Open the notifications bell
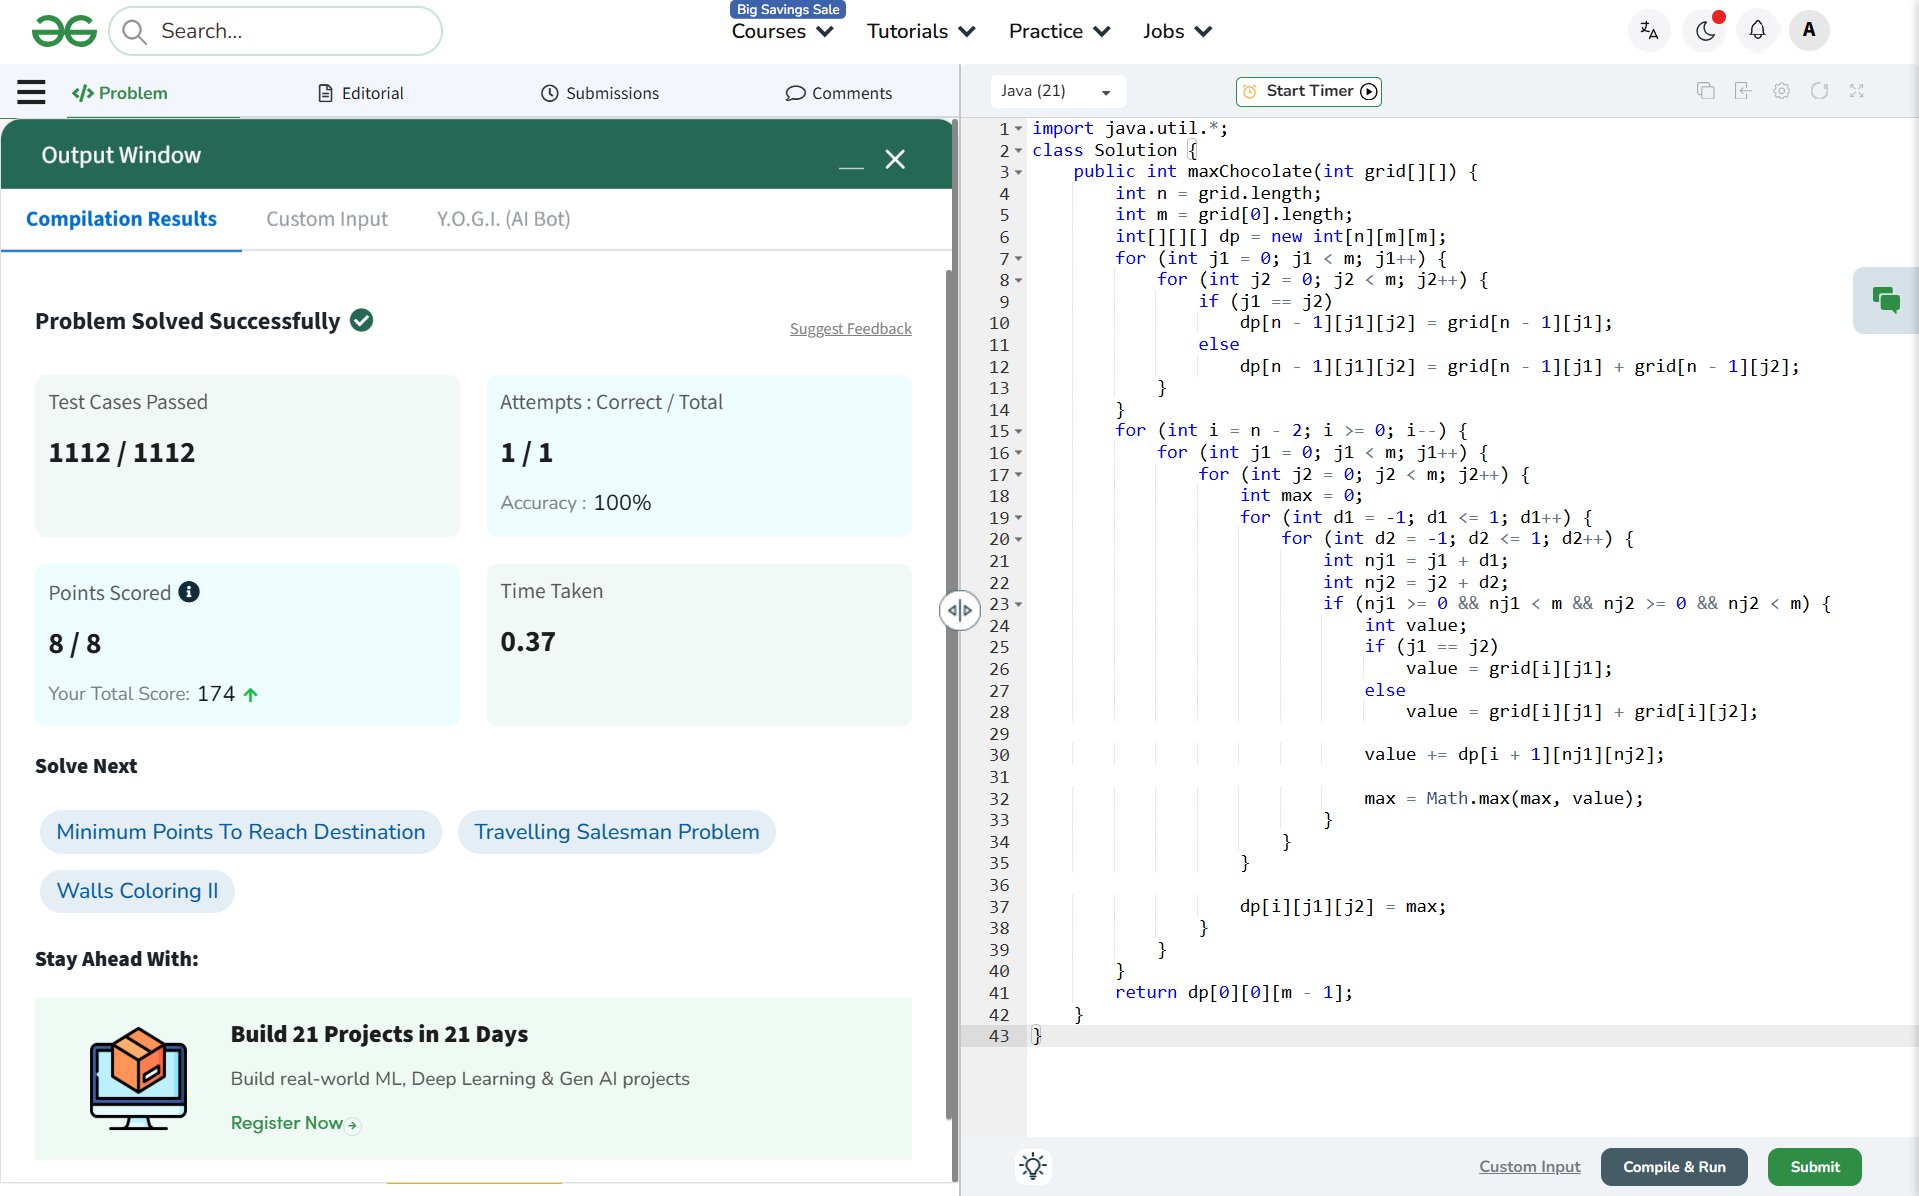Viewport: 1919px width, 1196px height. 1757,31
